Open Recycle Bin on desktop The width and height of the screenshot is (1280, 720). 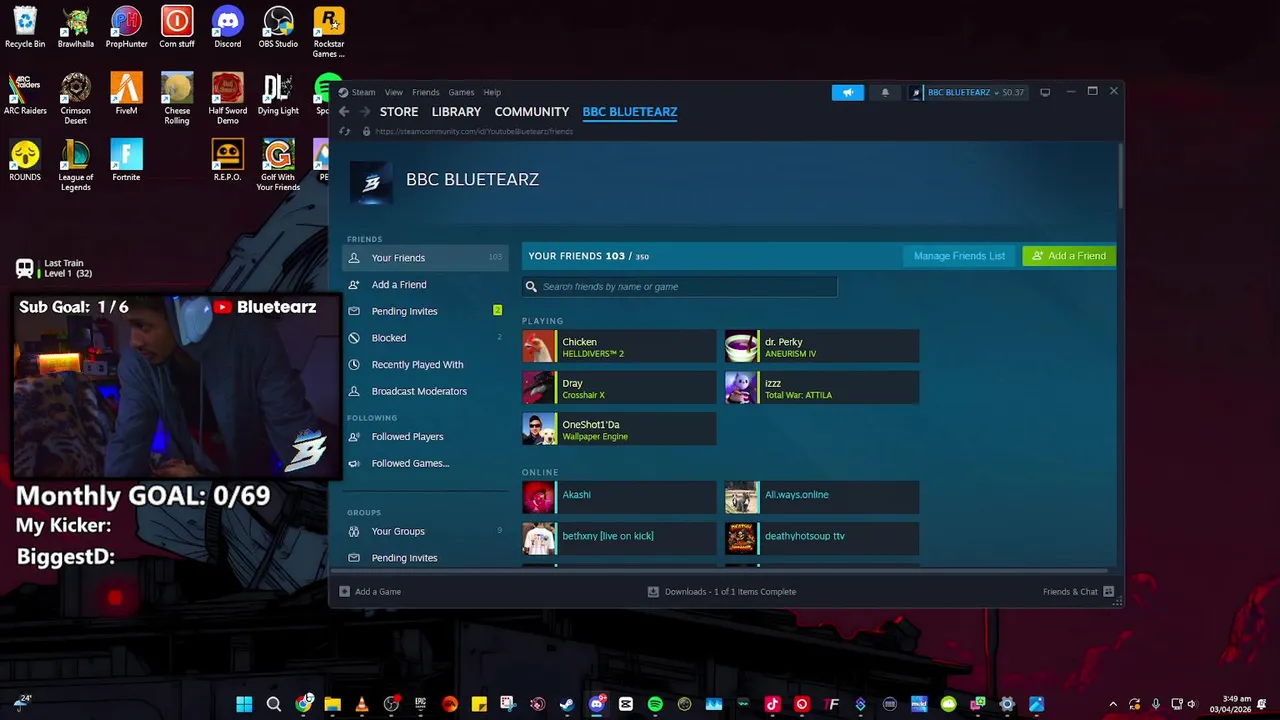pos(25,28)
